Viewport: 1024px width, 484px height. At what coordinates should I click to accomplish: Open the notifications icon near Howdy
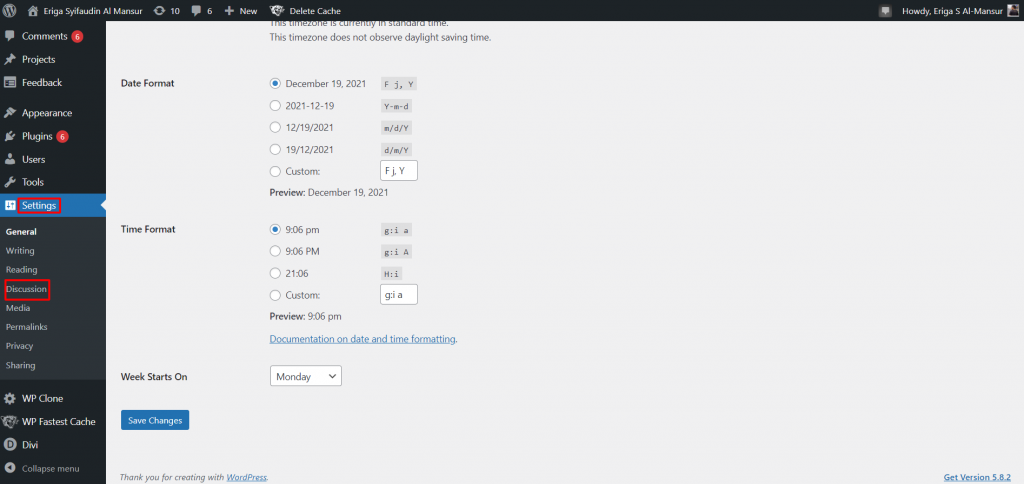[885, 10]
